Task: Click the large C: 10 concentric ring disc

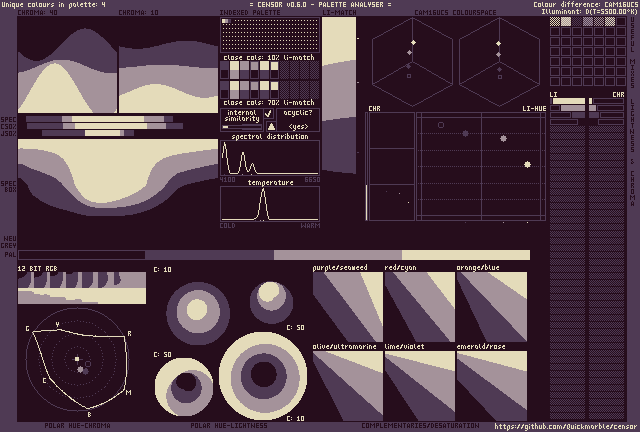Action: [x=263, y=376]
